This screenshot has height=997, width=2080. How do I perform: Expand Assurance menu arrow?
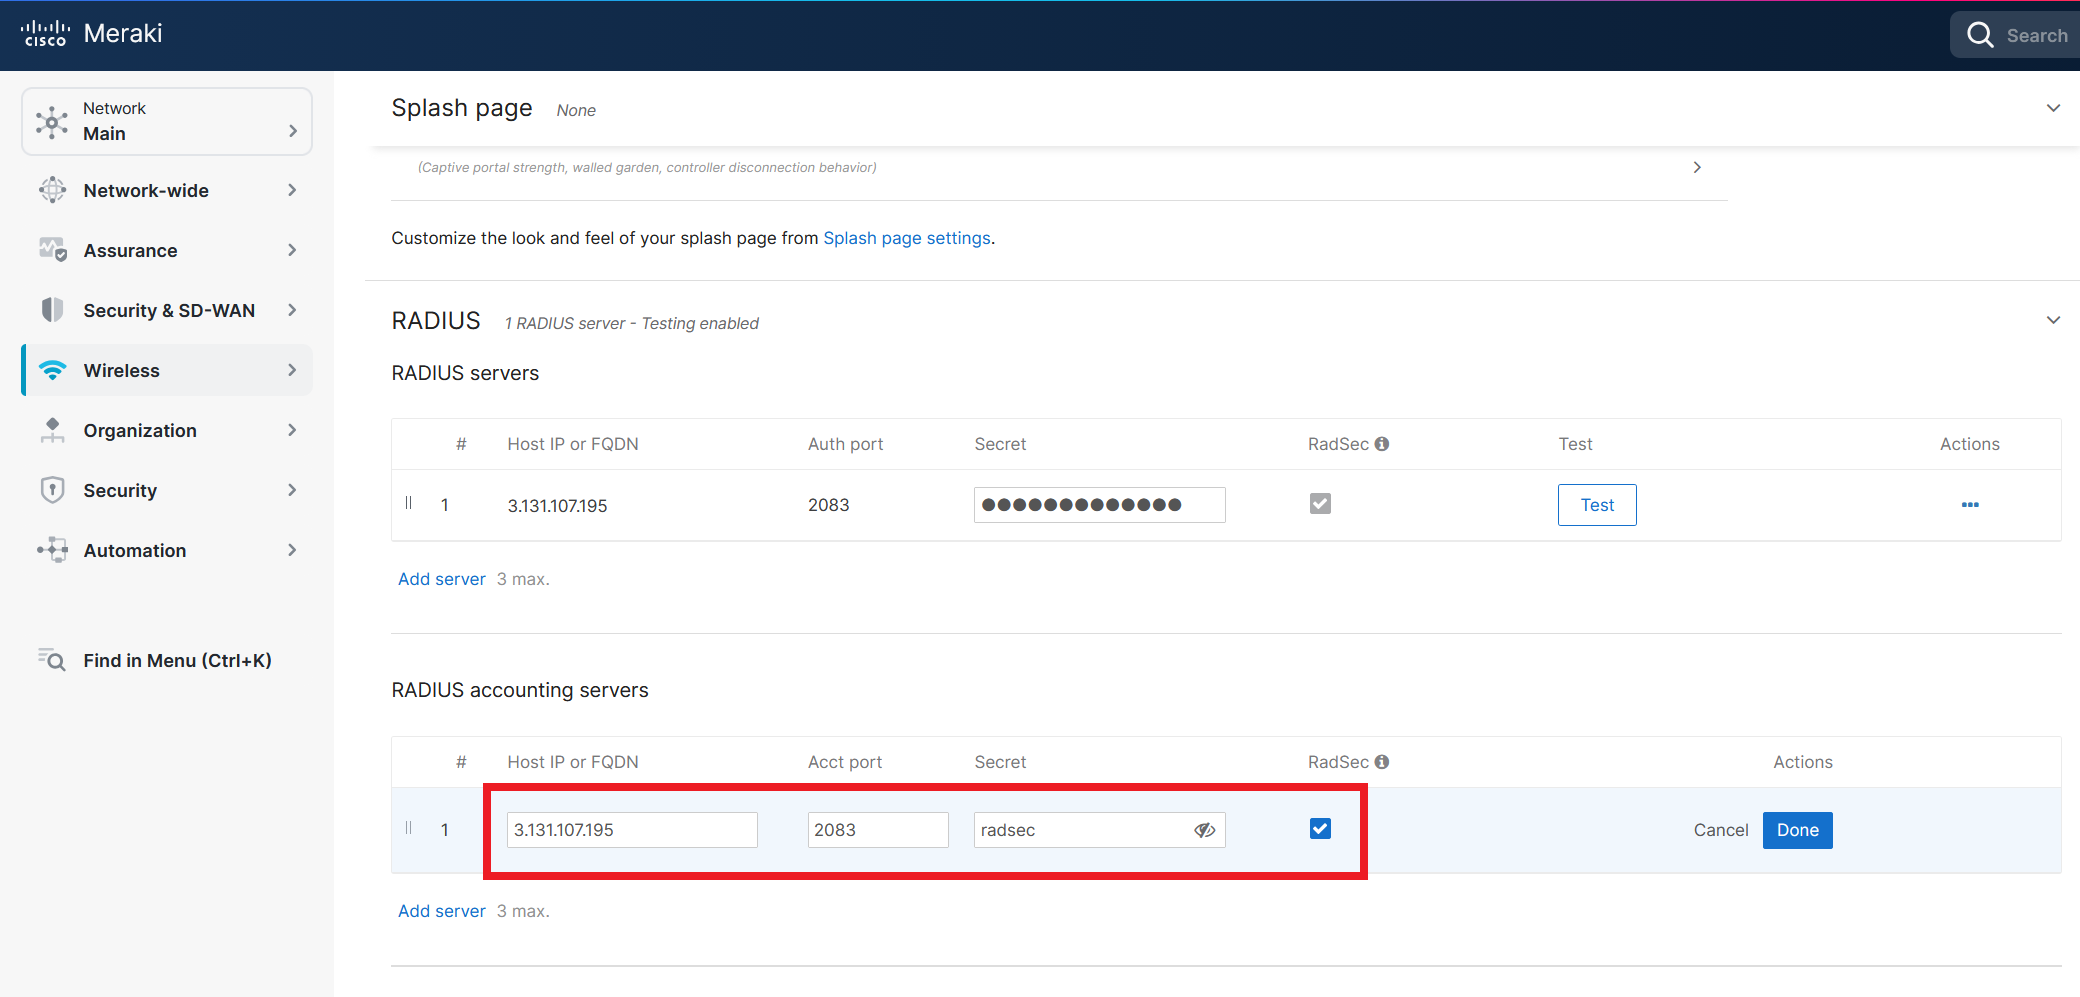[x=292, y=250]
